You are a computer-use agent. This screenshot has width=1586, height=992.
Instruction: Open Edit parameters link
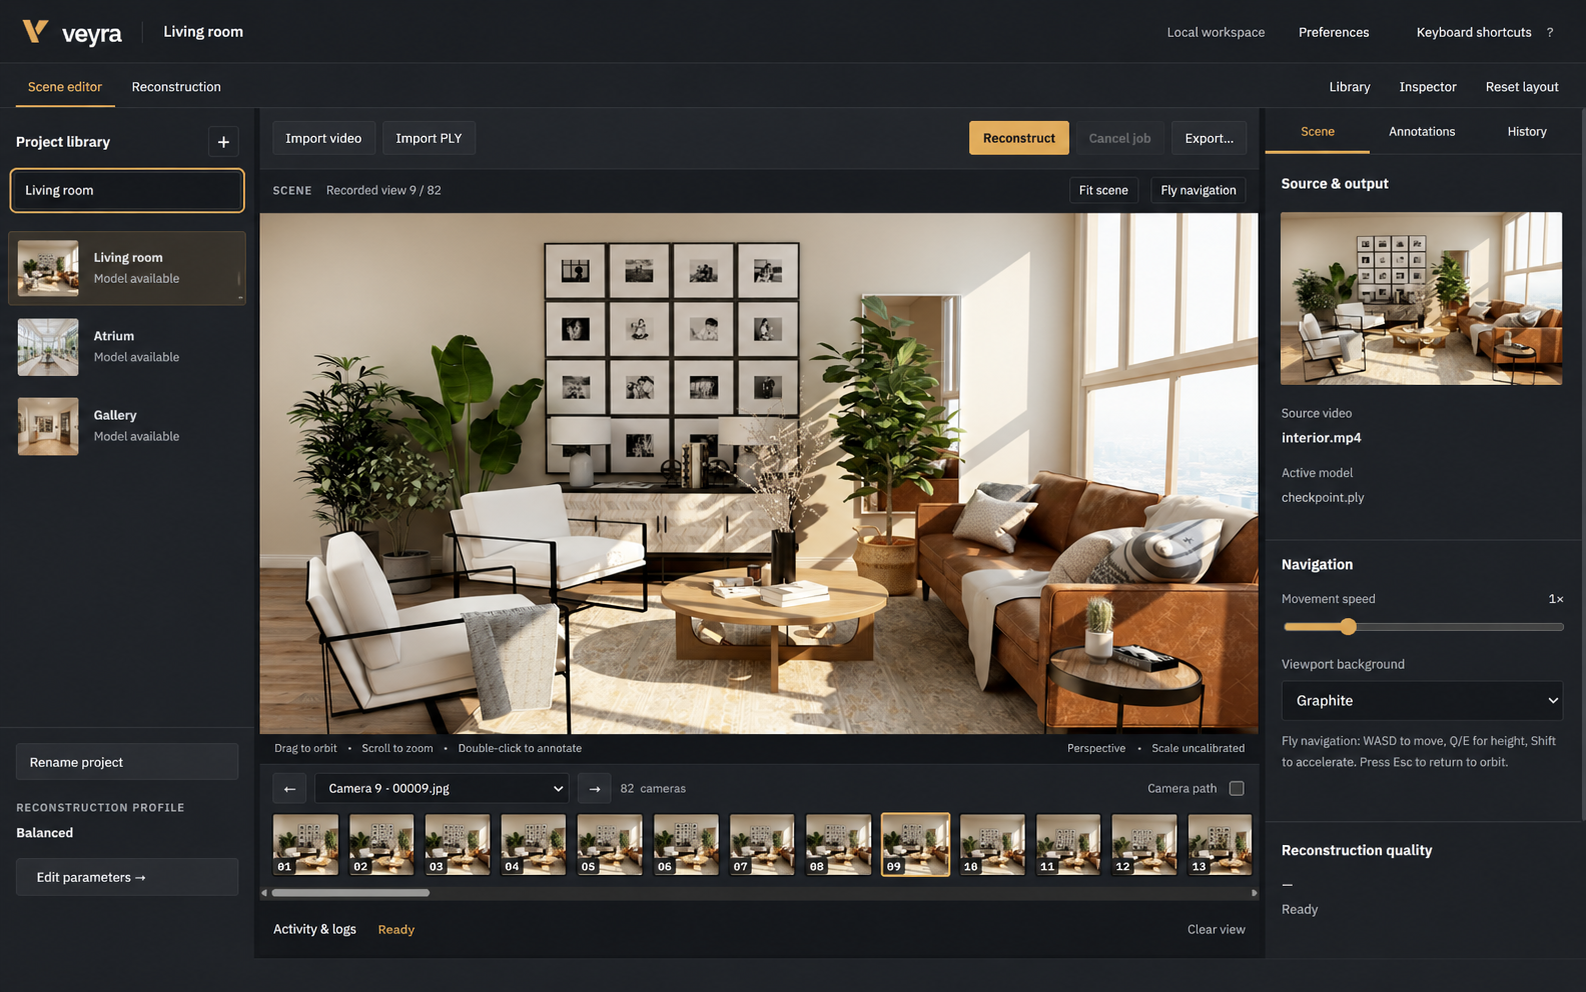127,877
